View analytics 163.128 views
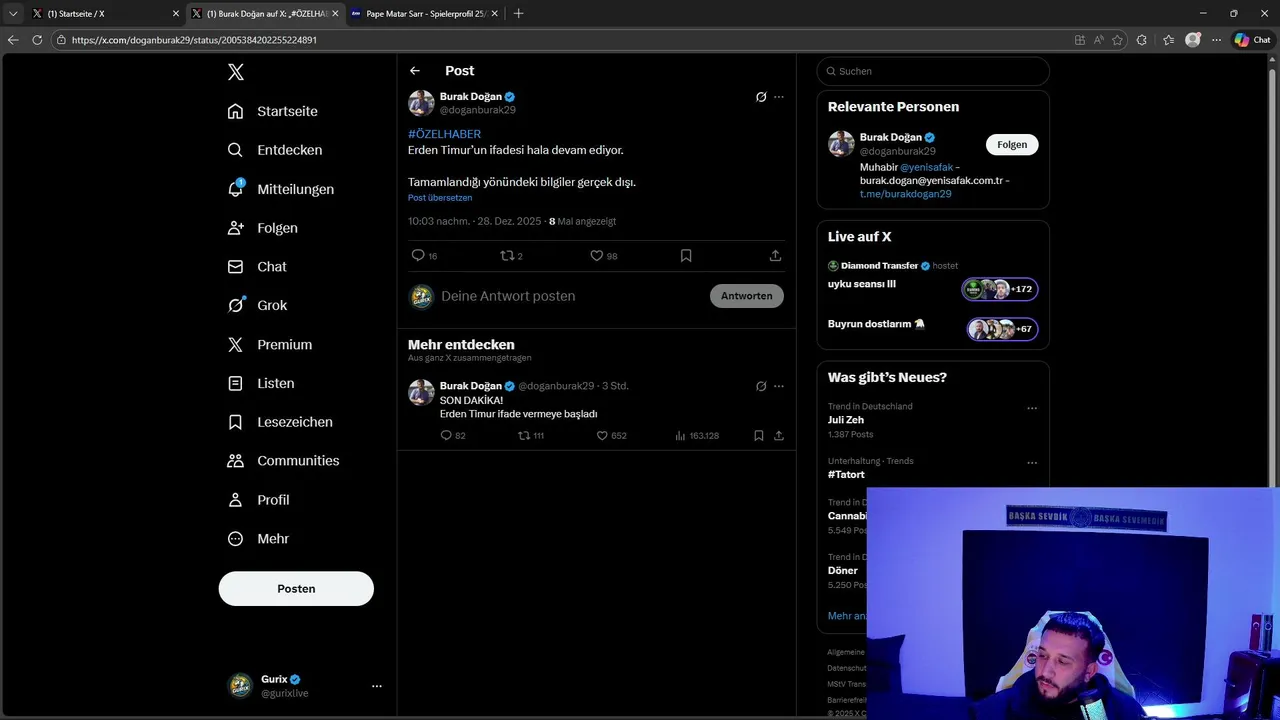This screenshot has width=1280, height=720. pos(697,436)
